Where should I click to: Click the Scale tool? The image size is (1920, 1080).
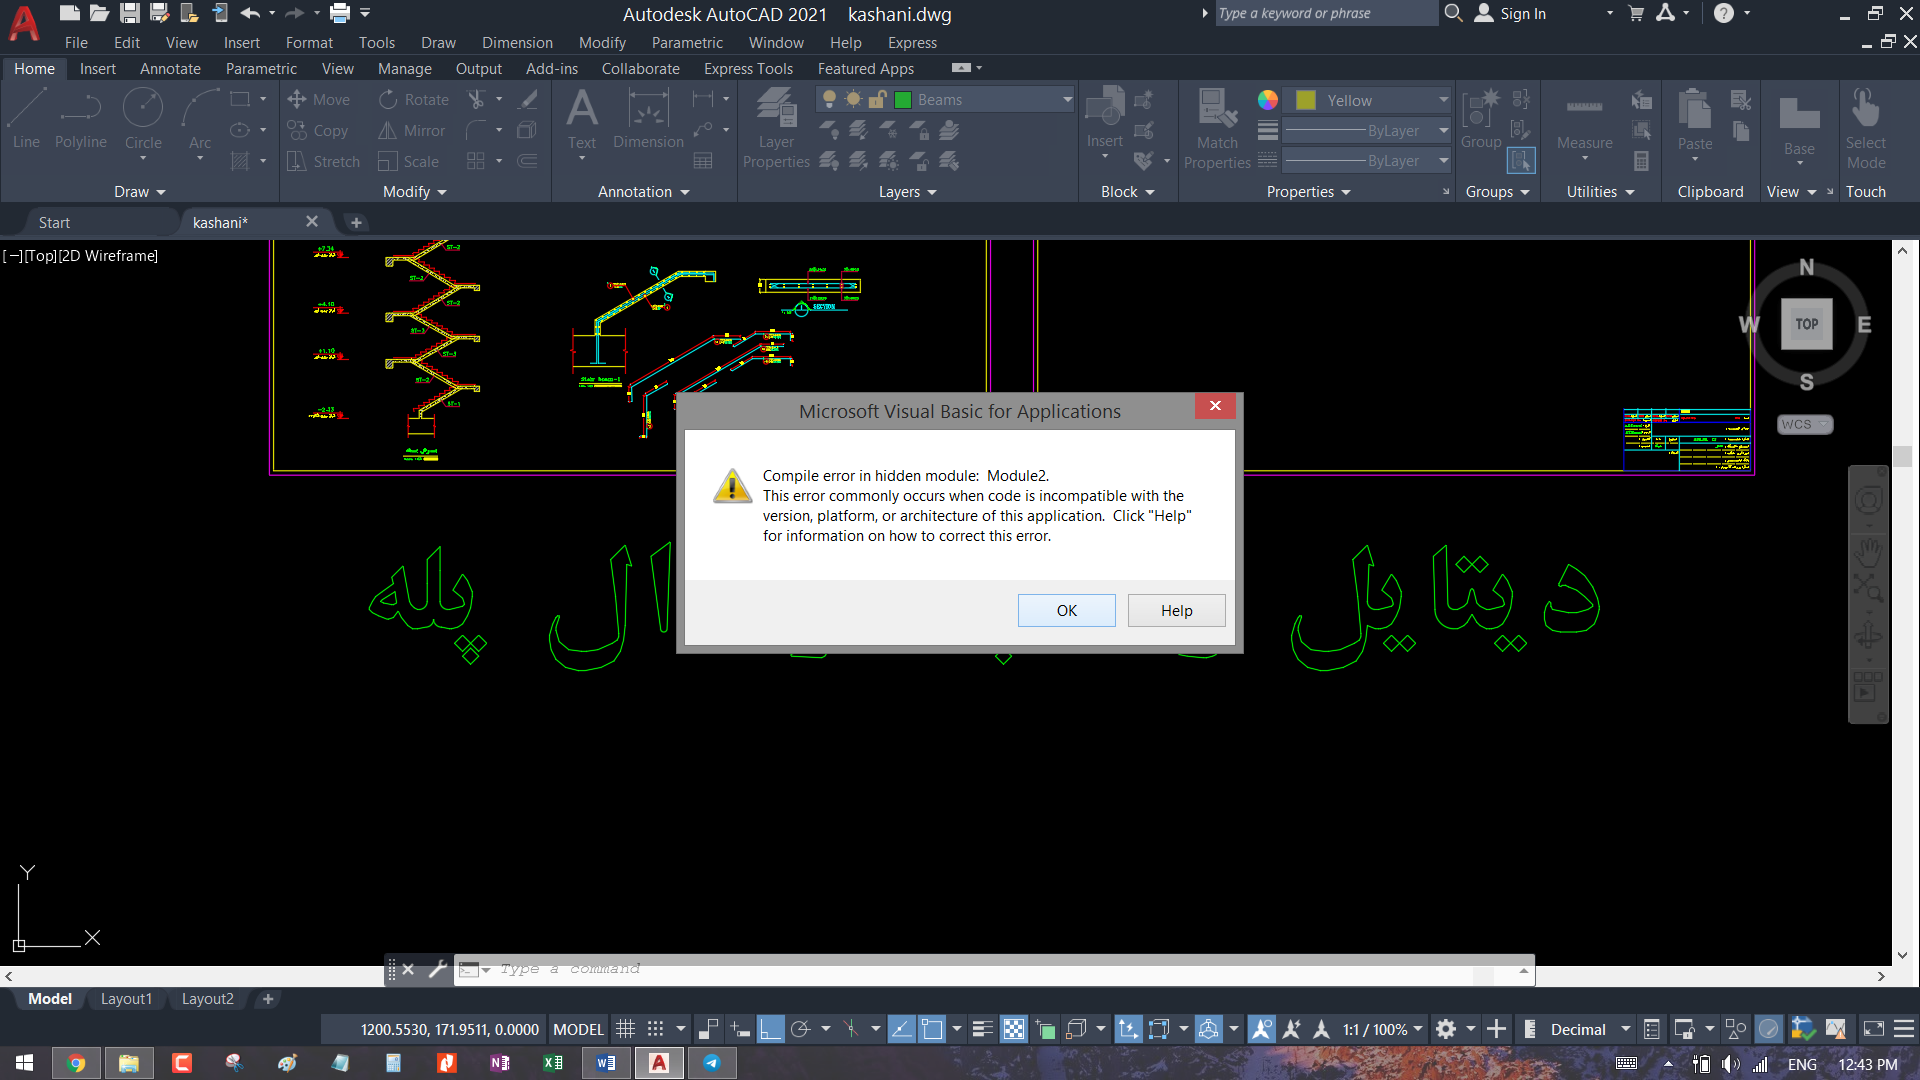[409, 161]
